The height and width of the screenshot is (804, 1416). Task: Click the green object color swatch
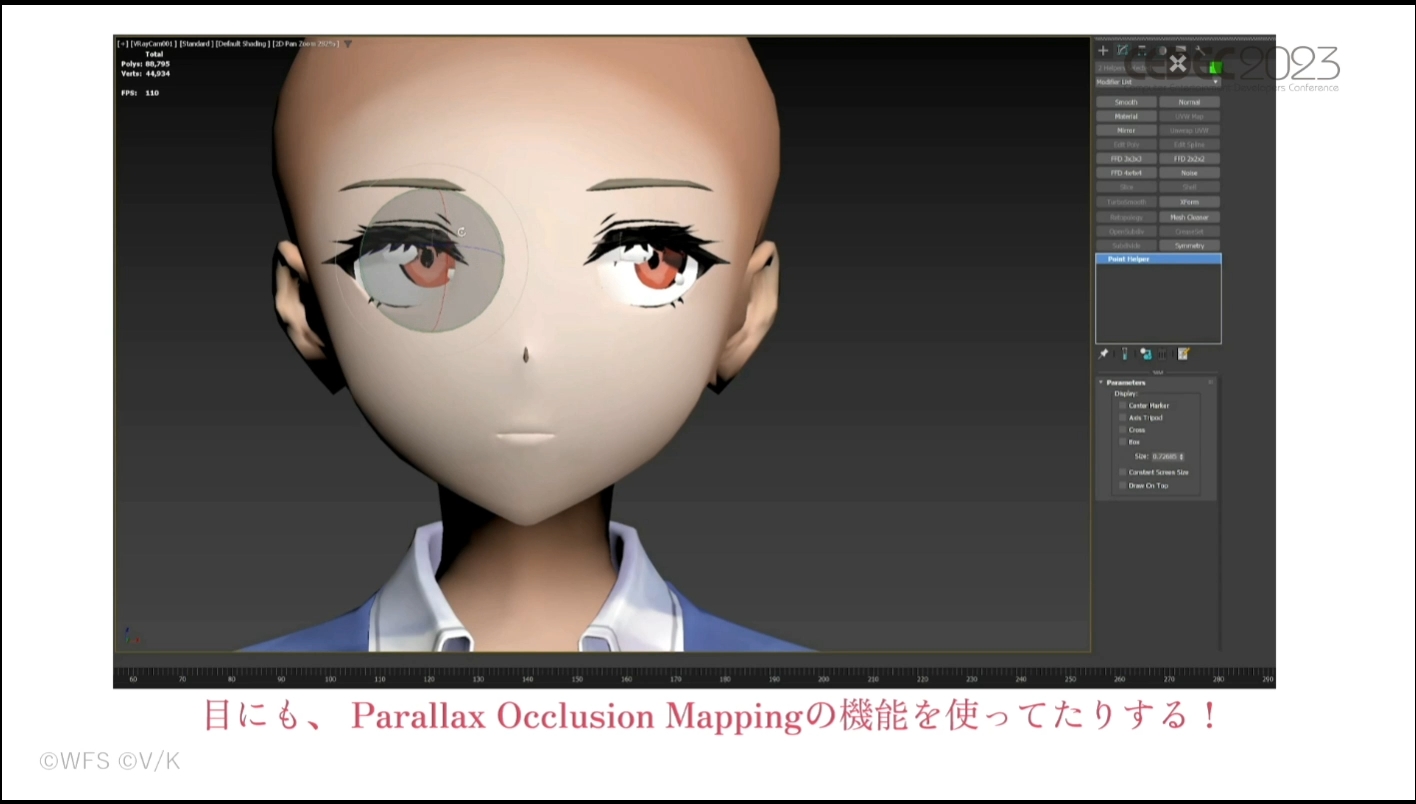[x=1215, y=67]
